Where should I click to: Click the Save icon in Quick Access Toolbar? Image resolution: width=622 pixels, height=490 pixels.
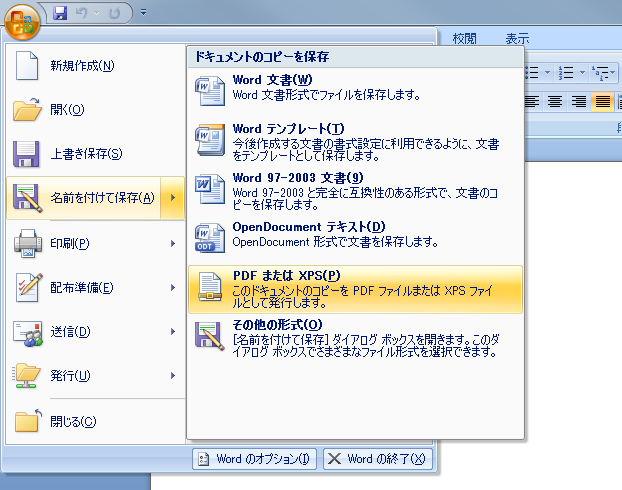[x=60, y=13]
